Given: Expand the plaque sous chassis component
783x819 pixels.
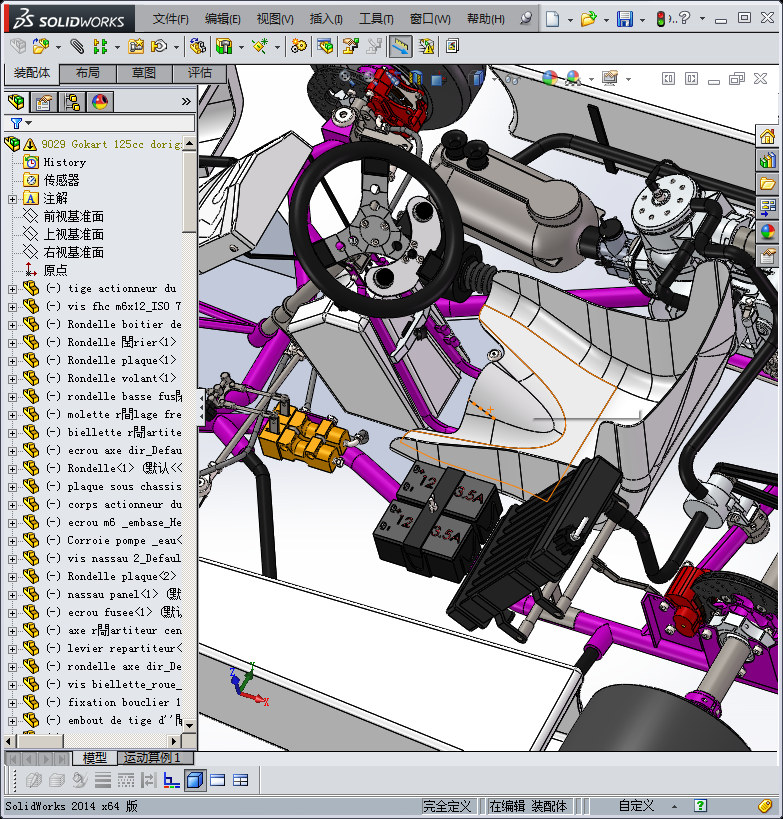Looking at the screenshot, I should click(13, 487).
